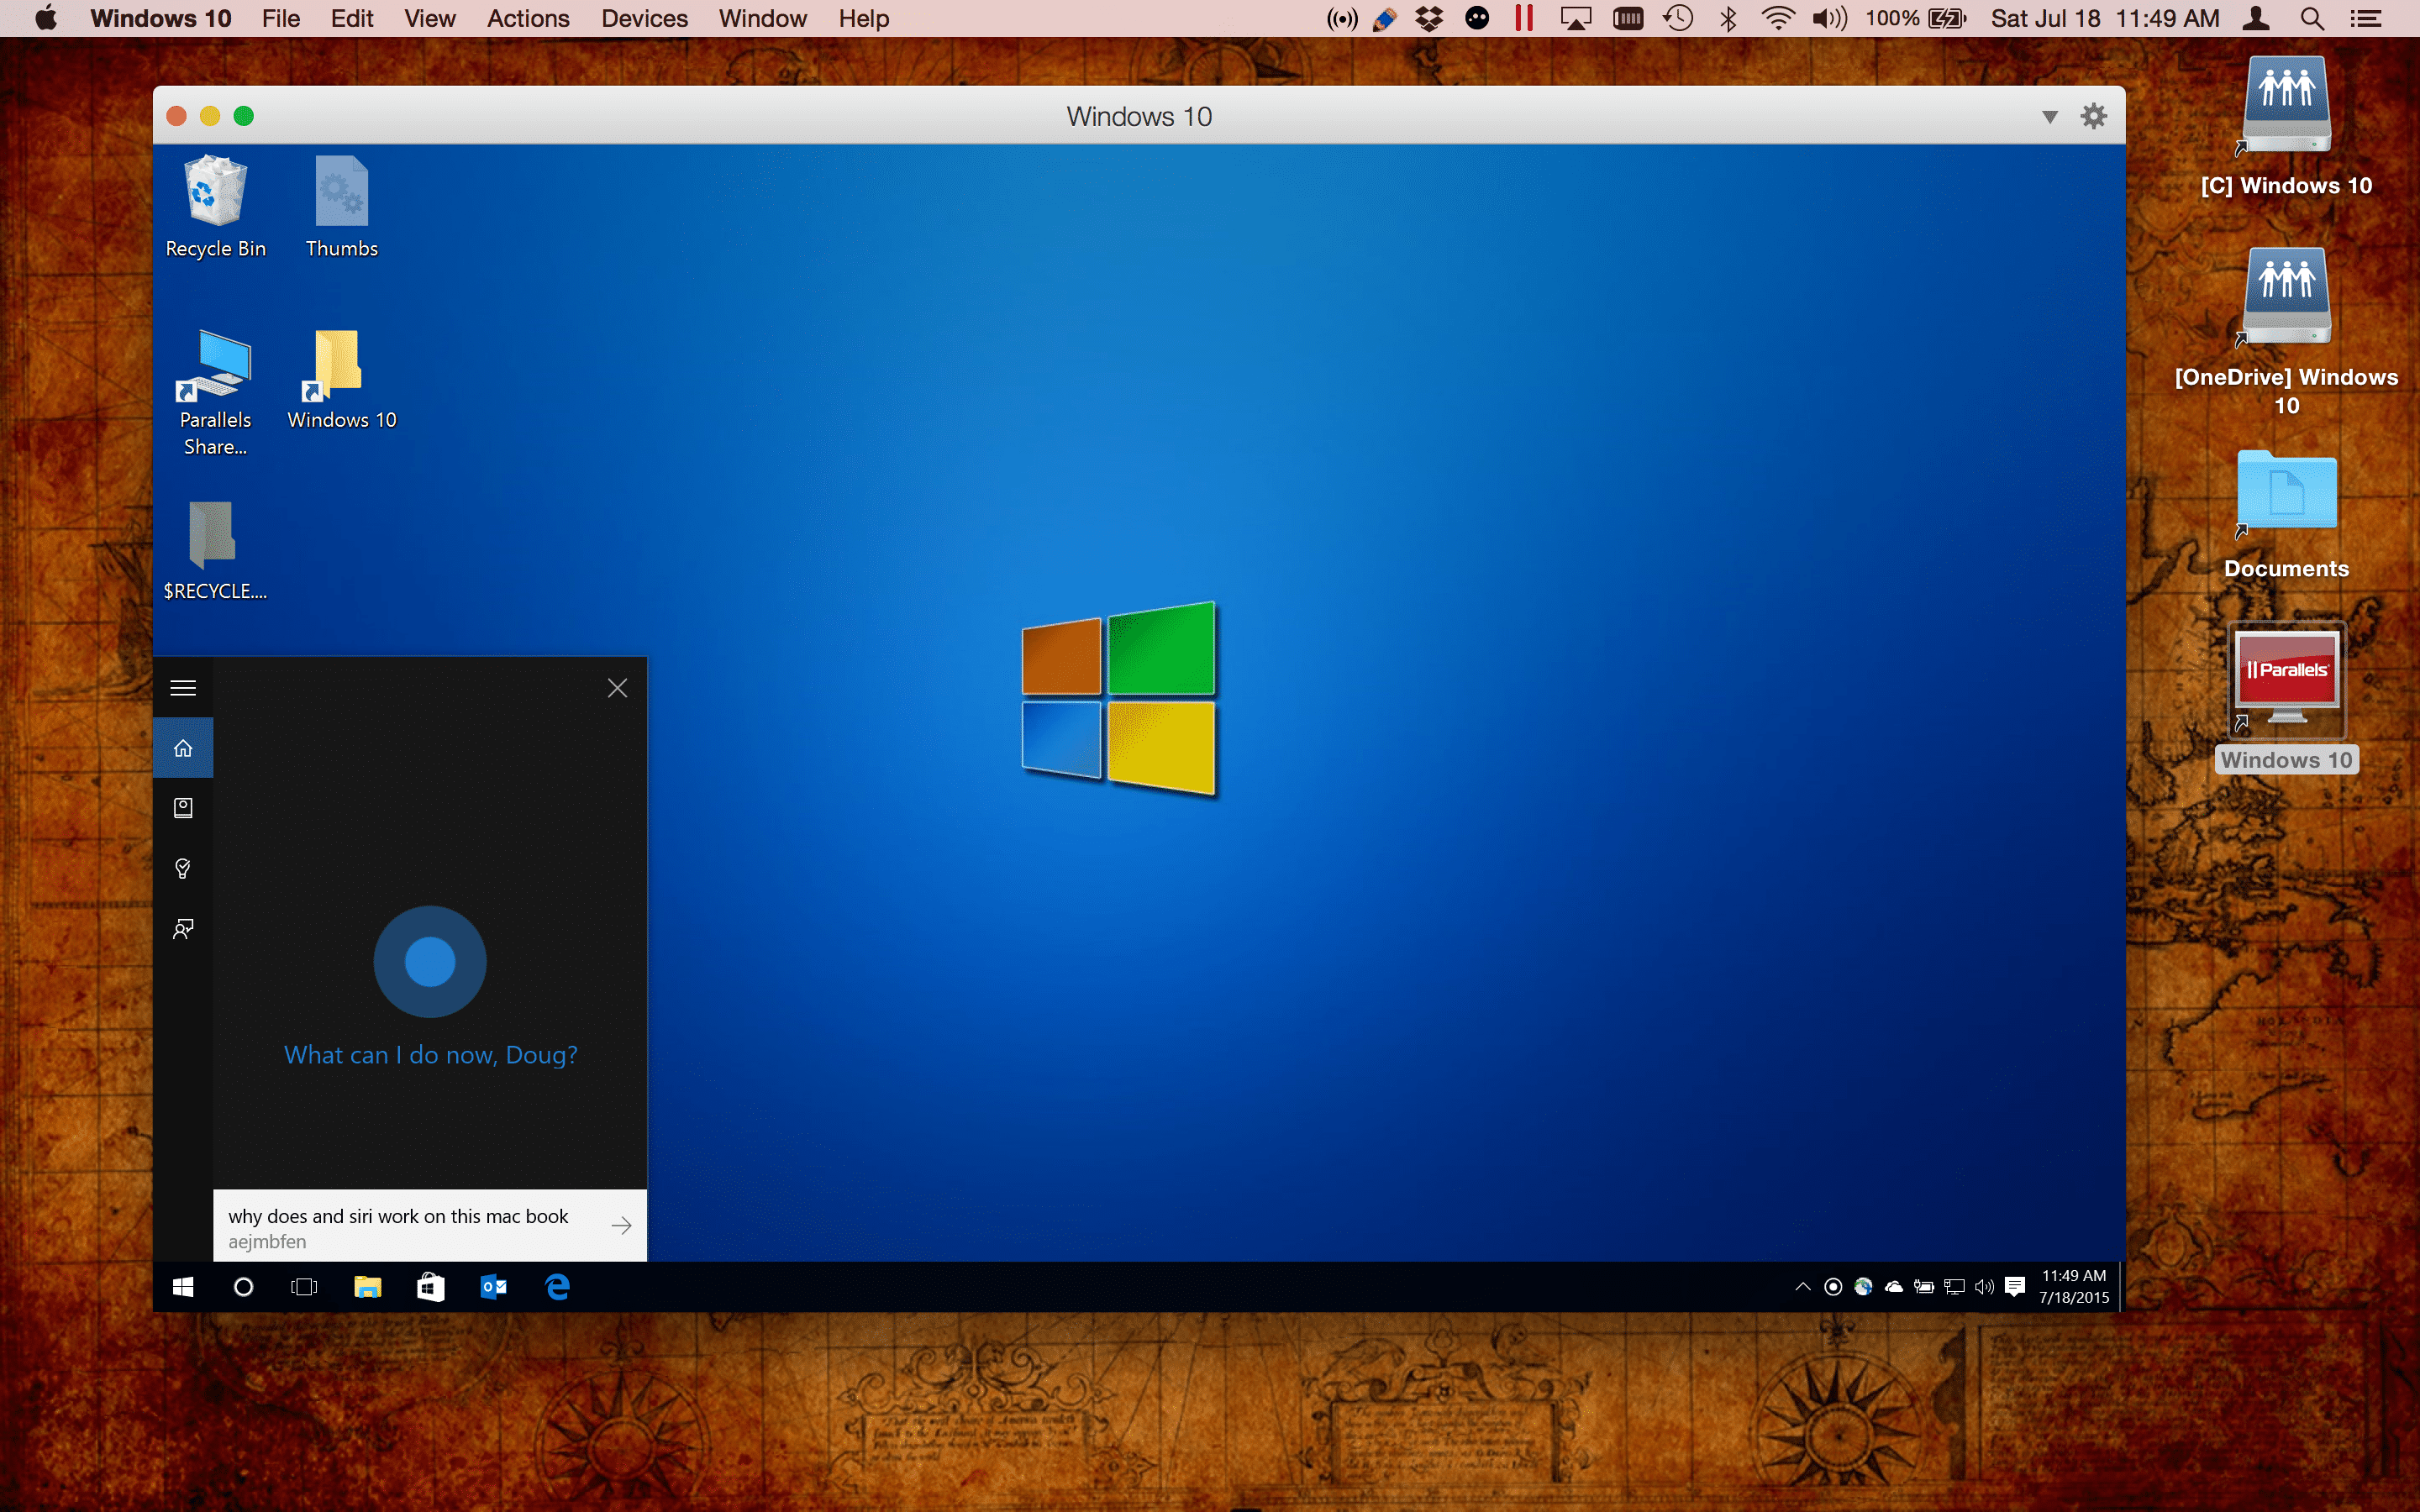This screenshot has height=1512, width=2420.
Task: Click battery icon in Windows tray
Action: click(x=1924, y=1287)
